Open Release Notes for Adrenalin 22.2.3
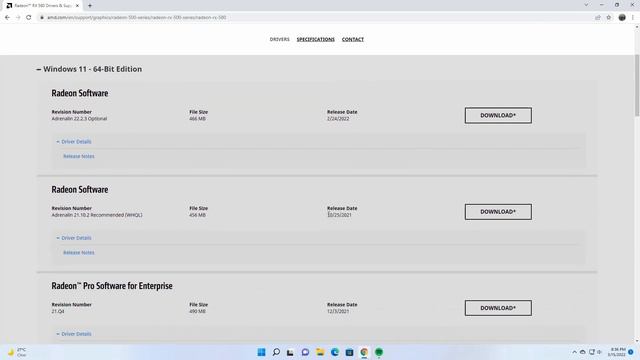 (79, 156)
